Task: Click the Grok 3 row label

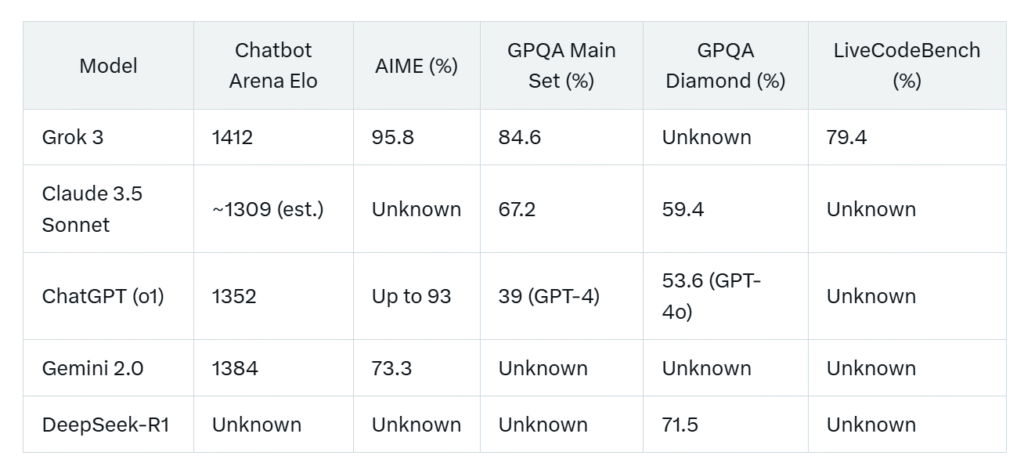Action: [x=72, y=137]
